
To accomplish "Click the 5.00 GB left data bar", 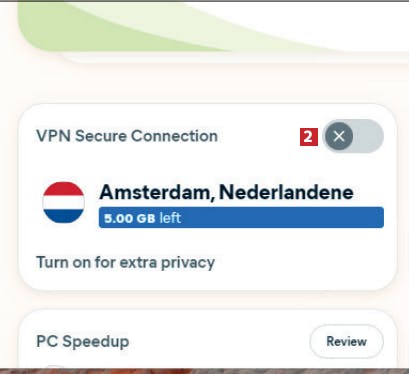I will click(241, 218).
